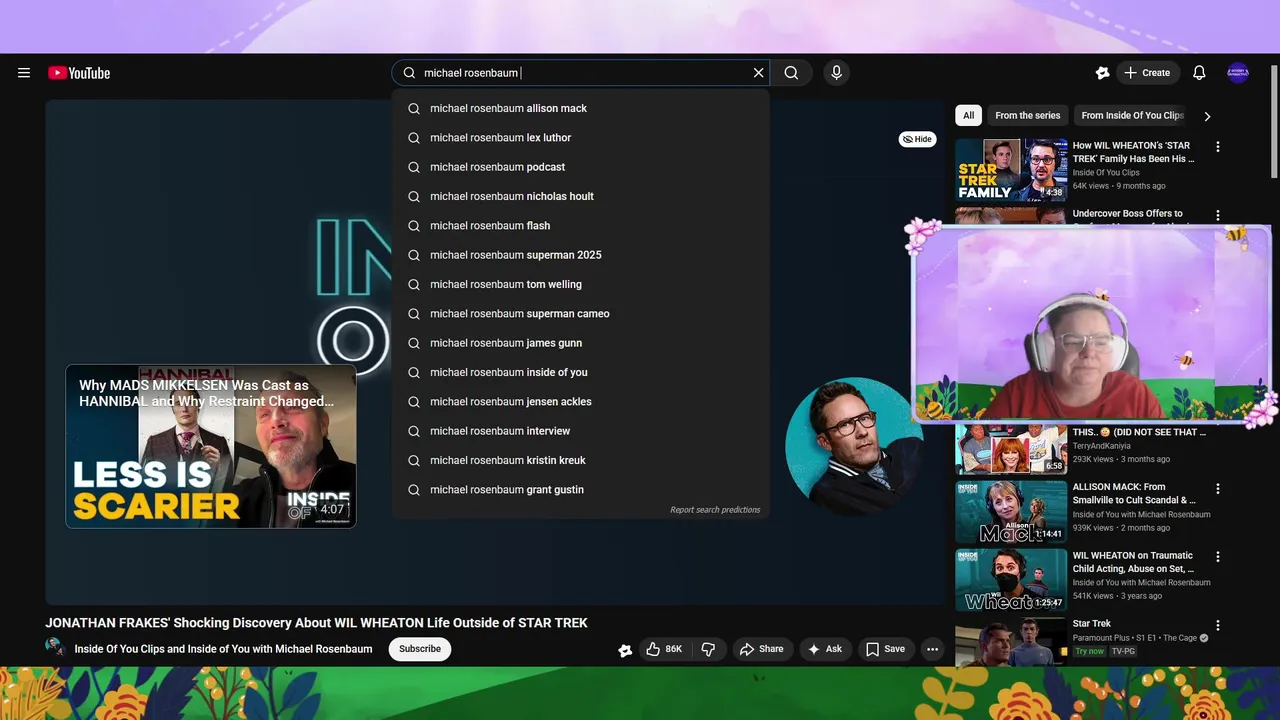This screenshot has width=1280, height=720.
Task: Open the Star Trek Family video thumbnail
Action: (x=1011, y=170)
